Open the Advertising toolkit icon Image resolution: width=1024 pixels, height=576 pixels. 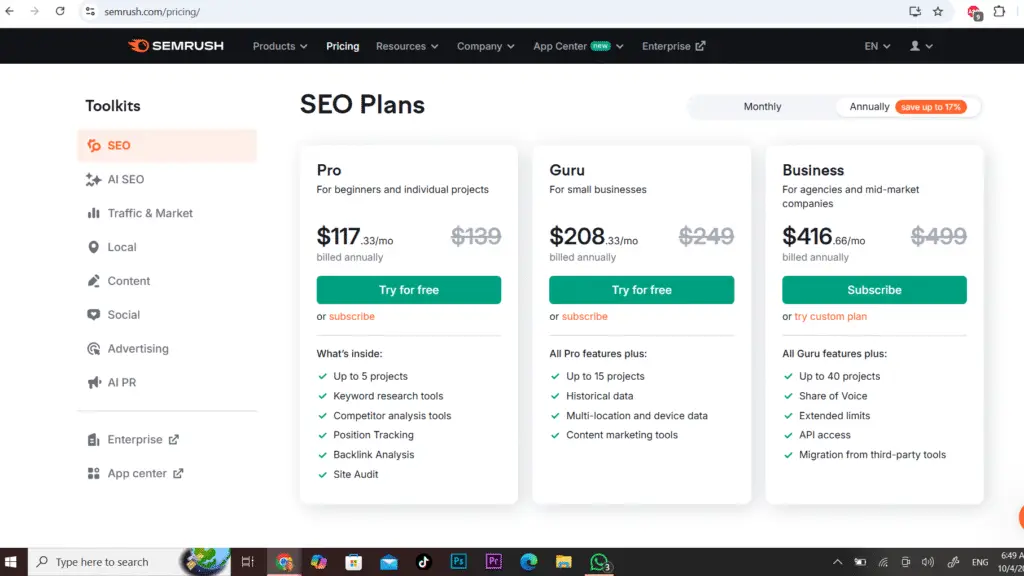tap(93, 349)
